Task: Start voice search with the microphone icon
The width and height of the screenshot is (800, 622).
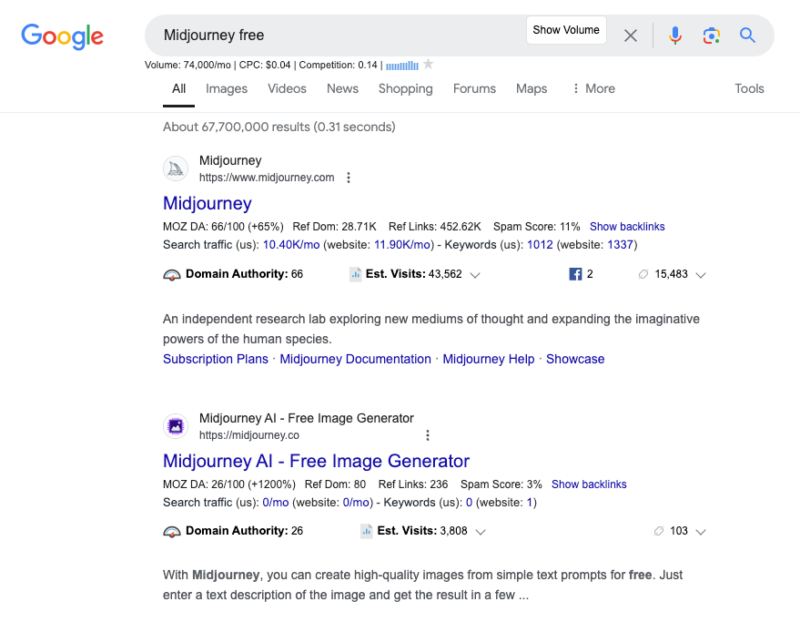Action: [675, 36]
